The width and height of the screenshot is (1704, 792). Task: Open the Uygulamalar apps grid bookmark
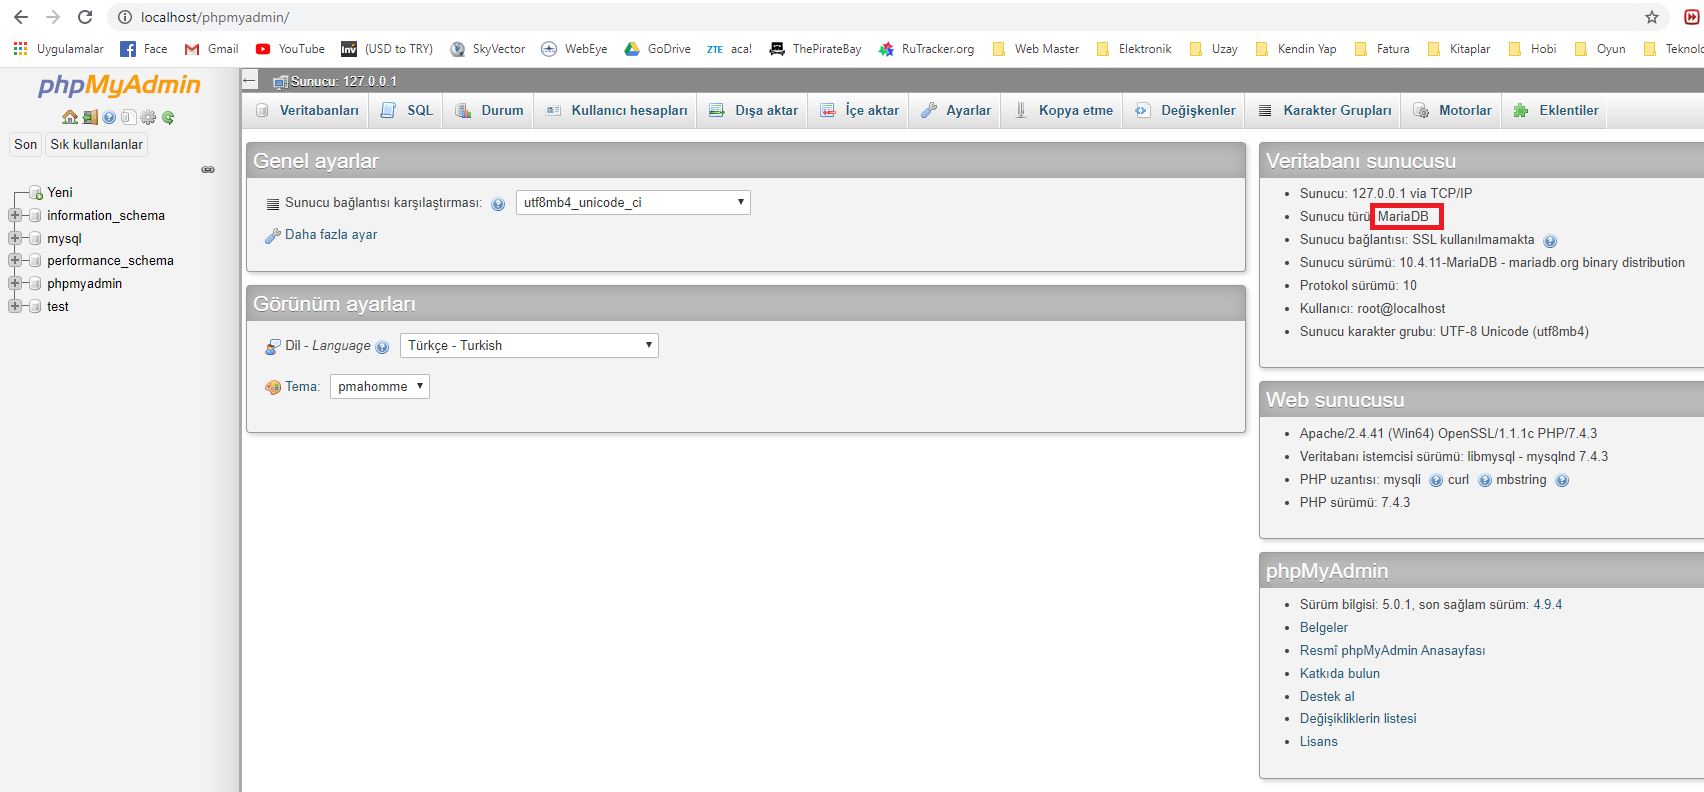[x=58, y=48]
